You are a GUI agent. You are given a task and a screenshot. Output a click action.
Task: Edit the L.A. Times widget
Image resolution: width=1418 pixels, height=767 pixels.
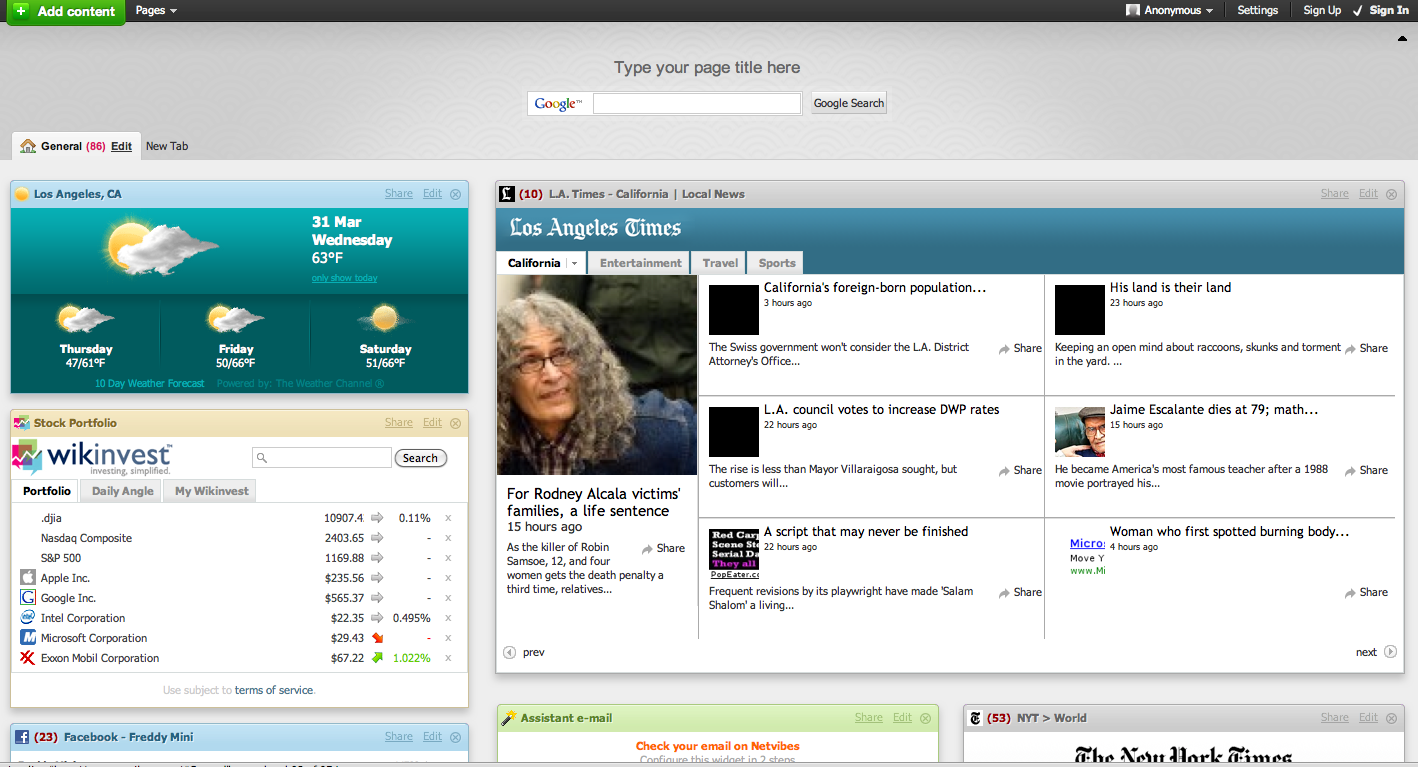(x=1368, y=194)
